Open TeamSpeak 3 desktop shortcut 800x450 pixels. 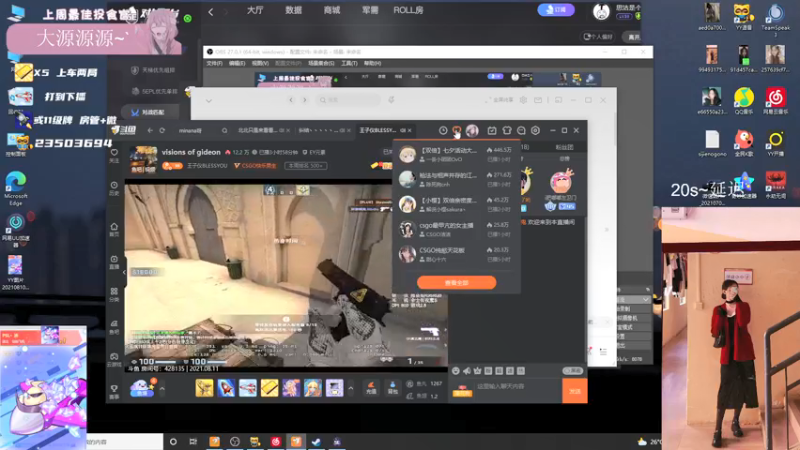776,20
